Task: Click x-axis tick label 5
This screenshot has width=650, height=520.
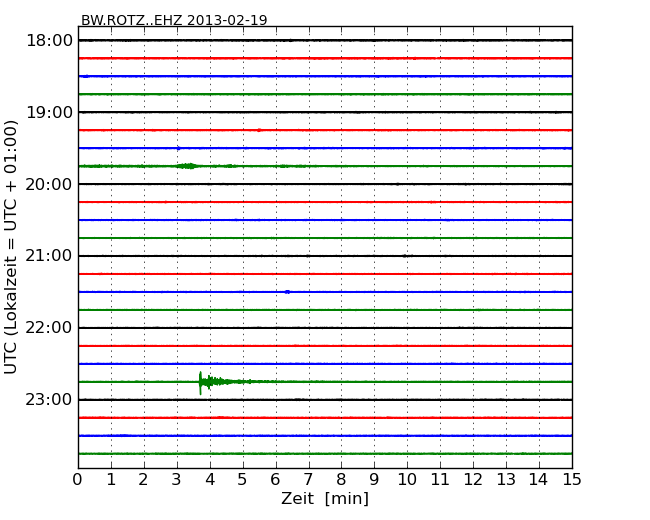Action: (x=243, y=479)
